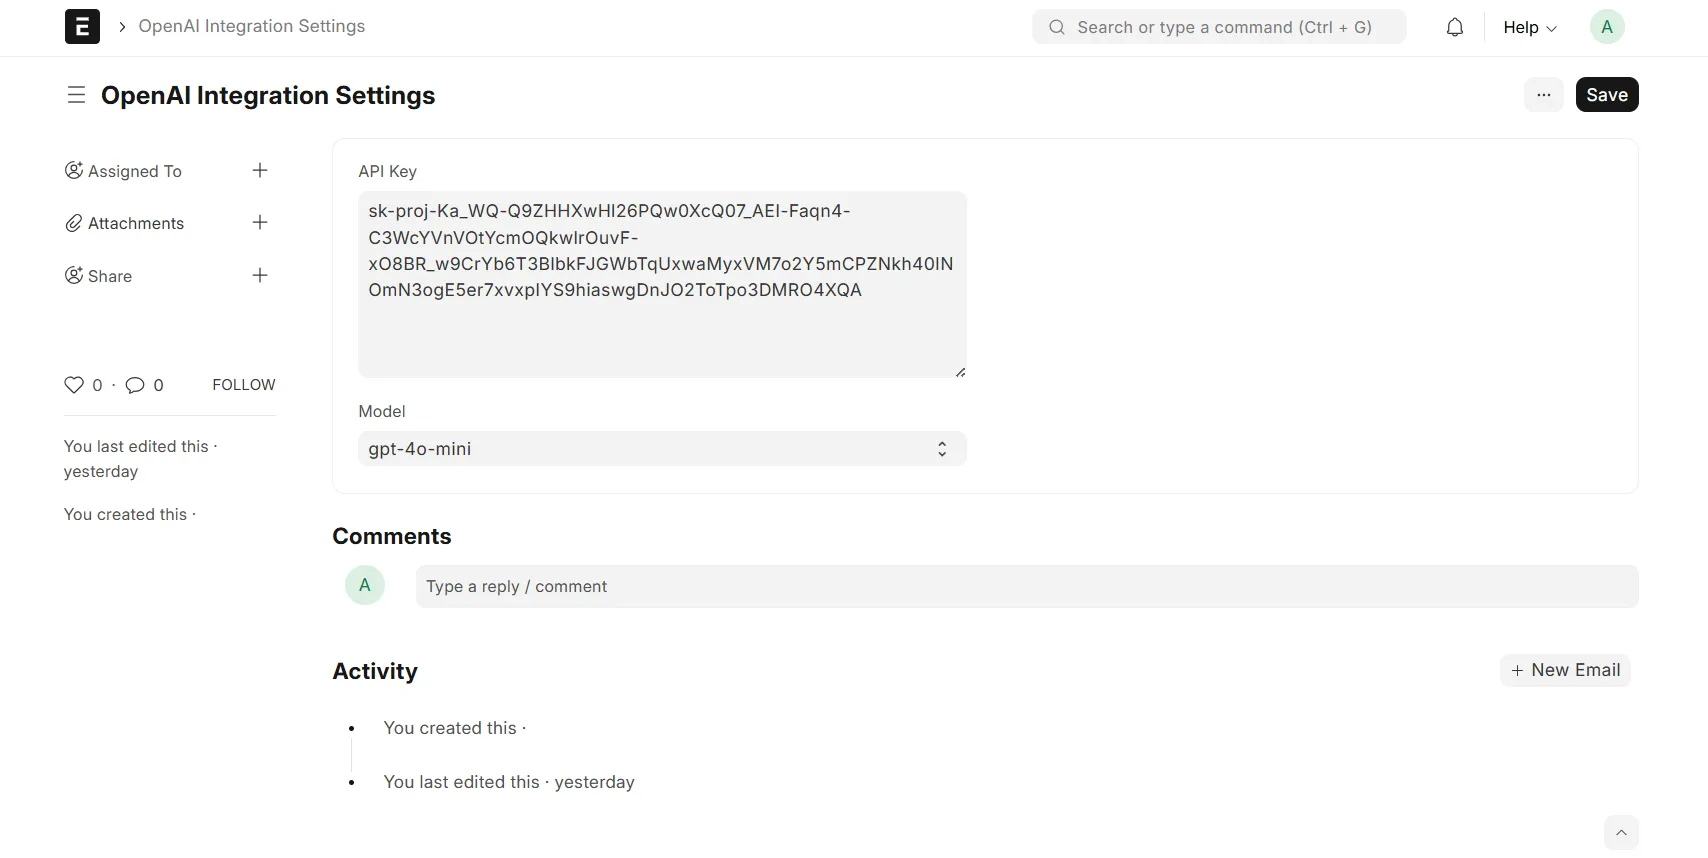Screen dimensions: 1708x858
Task: Click the Share person icon
Action: tap(74, 275)
